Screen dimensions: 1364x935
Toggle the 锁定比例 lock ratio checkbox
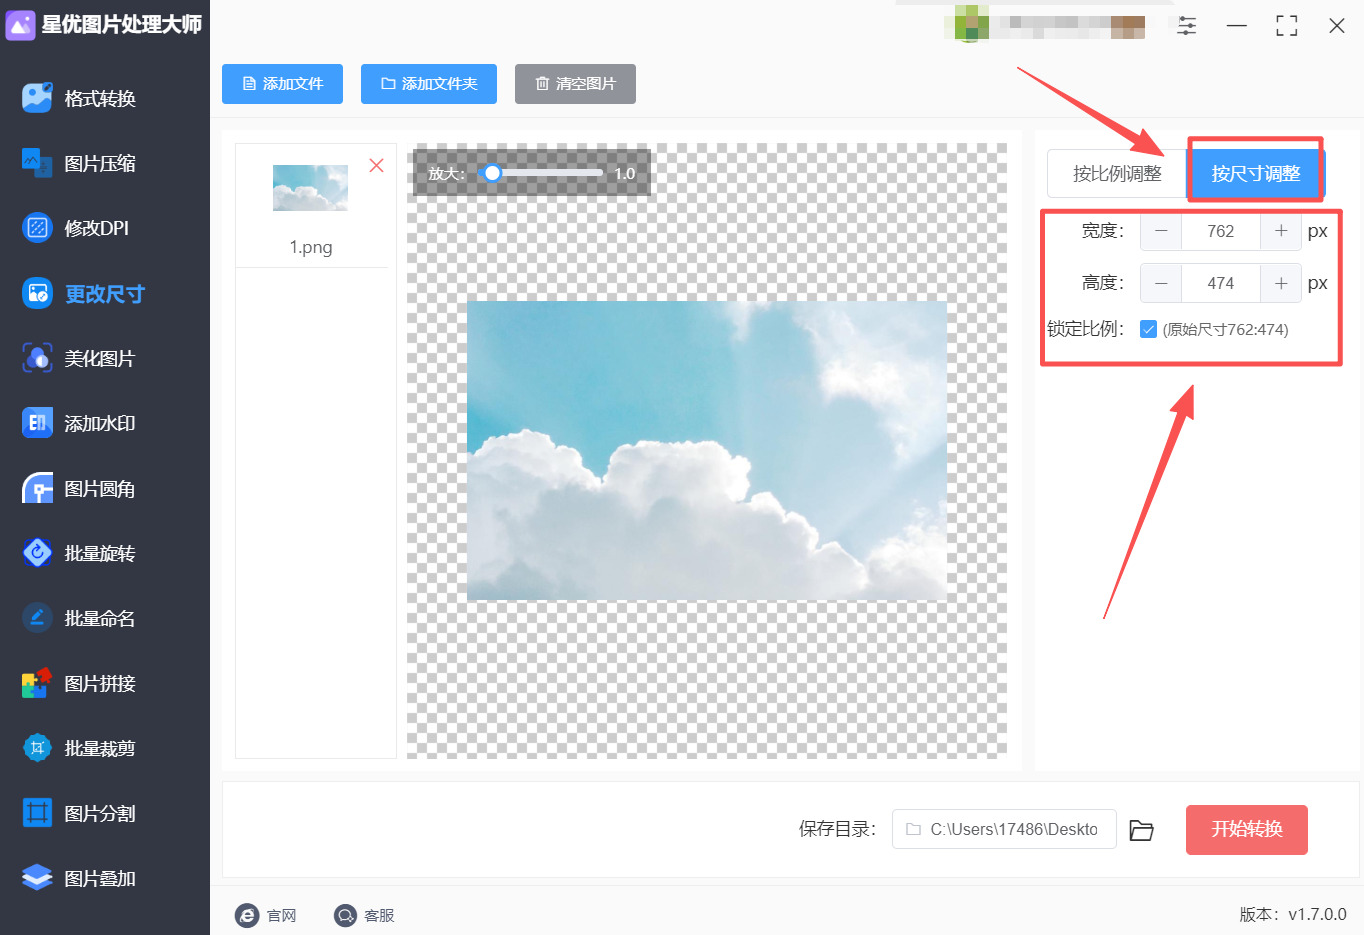click(1148, 329)
